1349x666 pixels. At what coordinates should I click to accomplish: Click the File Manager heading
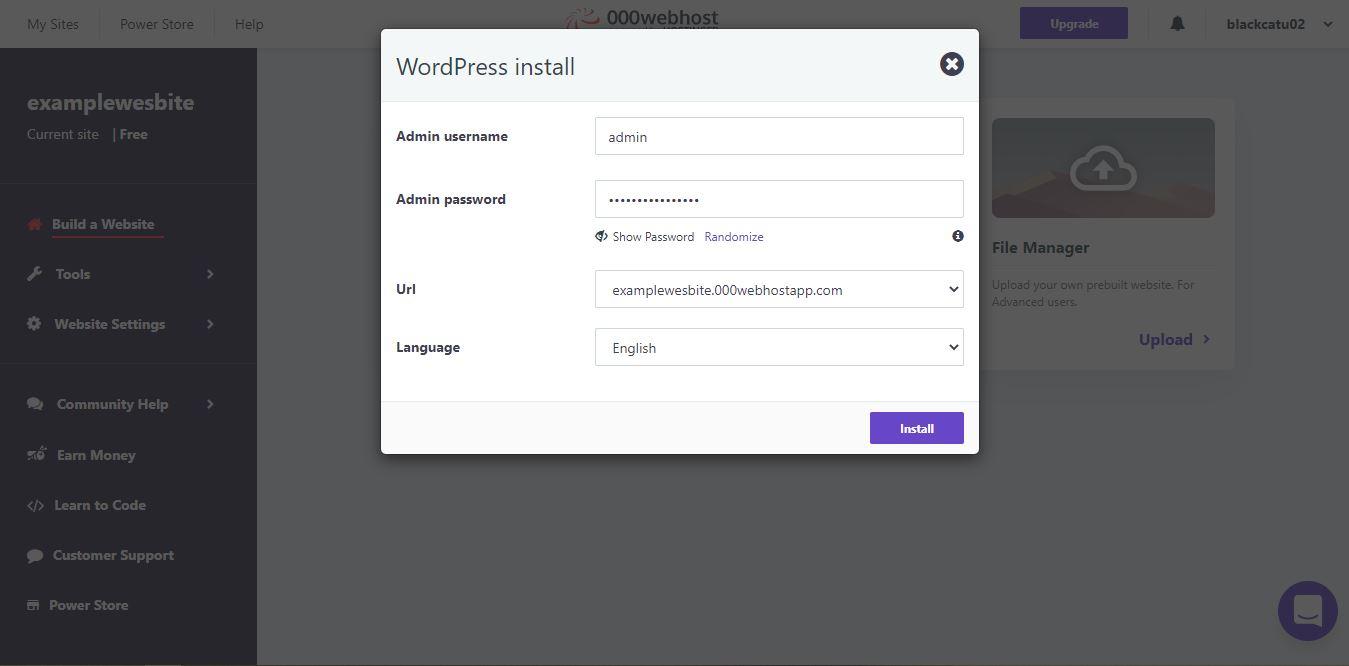[x=1040, y=247]
